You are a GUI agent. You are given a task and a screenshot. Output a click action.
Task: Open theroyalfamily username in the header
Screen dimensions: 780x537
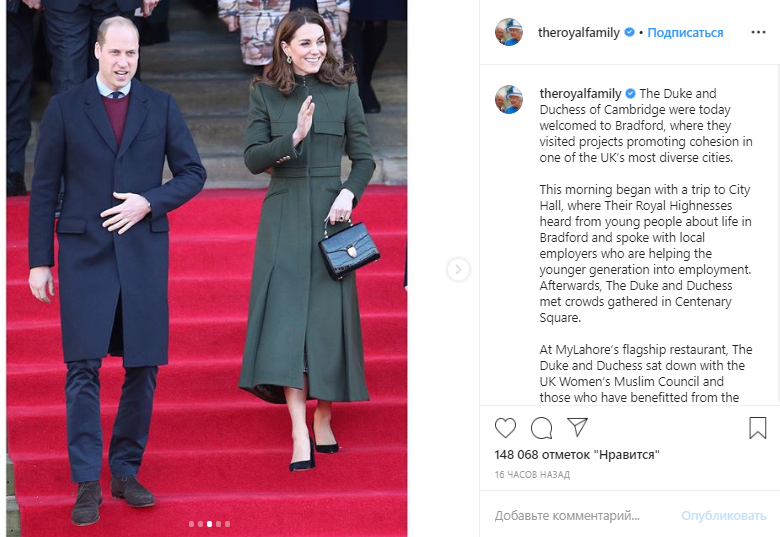point(579,33)
